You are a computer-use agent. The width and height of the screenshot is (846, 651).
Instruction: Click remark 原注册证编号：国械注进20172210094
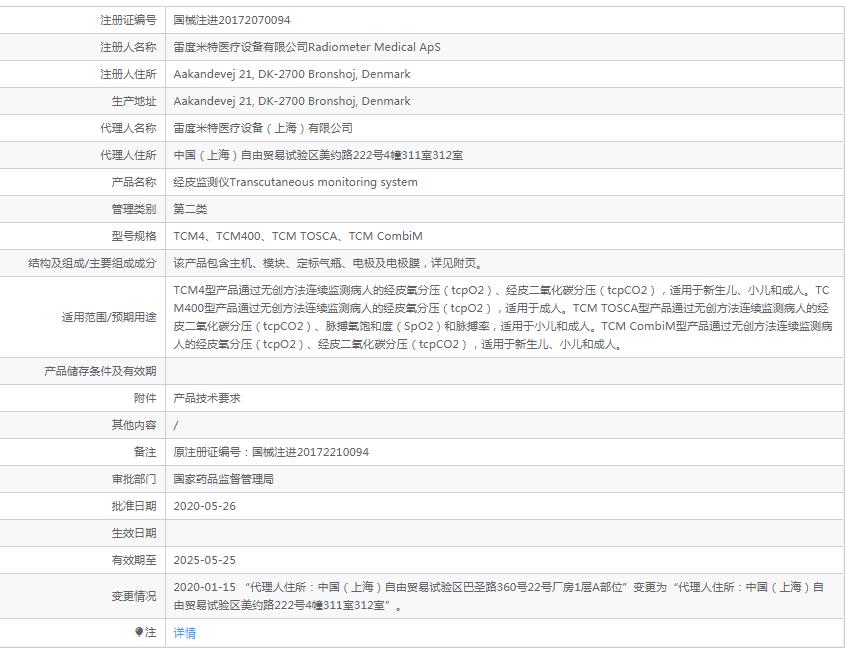point(271,452)
